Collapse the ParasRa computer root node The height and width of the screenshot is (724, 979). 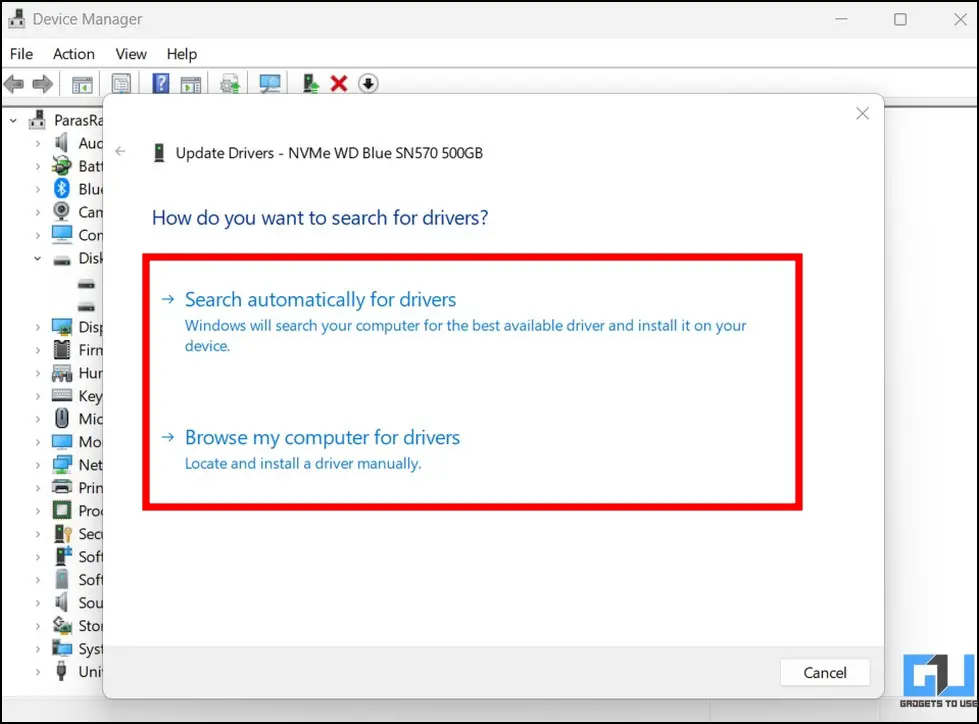(x=13, y=120)
